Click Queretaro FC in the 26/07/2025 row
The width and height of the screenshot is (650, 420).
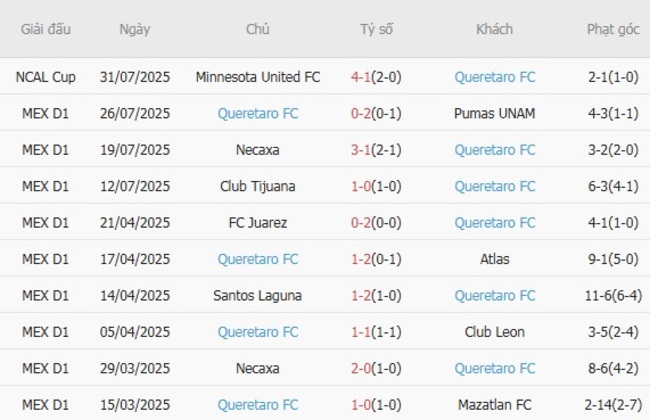tap(258, 113)
